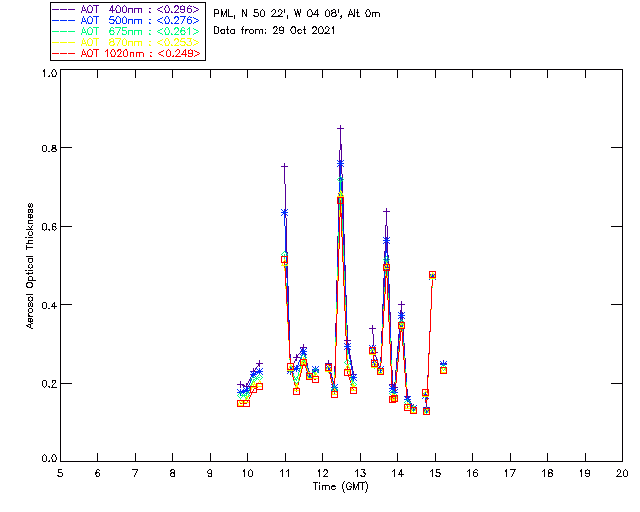
Task: Click the red square marker near 15:00 at 0.48
Action: [x=432, y=275]
